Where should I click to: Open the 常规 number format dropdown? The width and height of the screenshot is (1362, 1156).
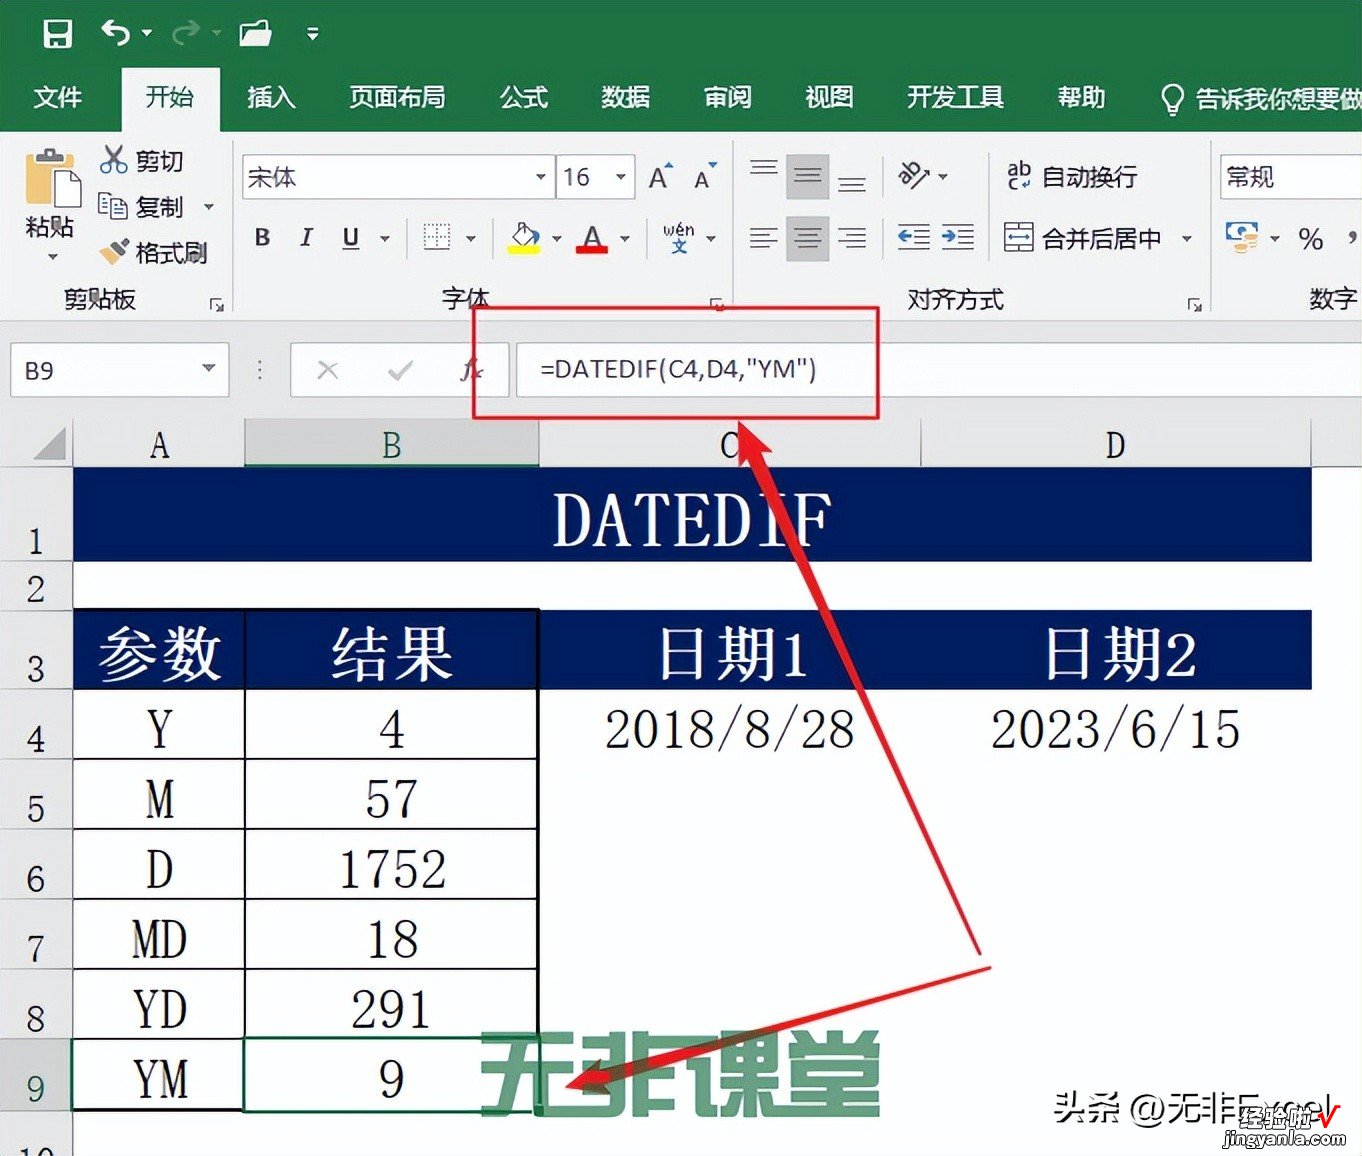coord(1290,177)
